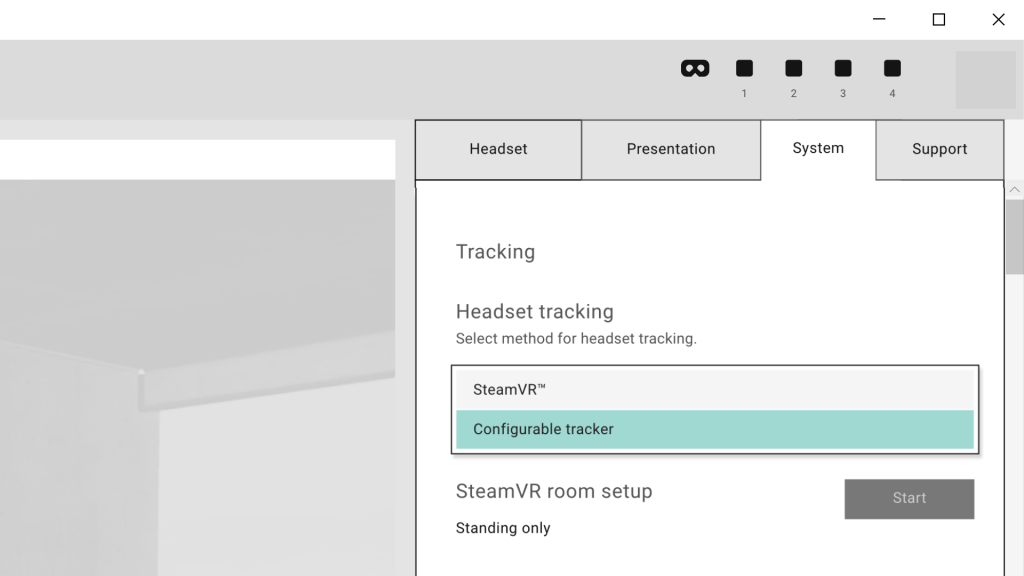Screen dimensions: 1024x576
Task: Select tracking device status icon 4
Action: [x=892, y=69]
